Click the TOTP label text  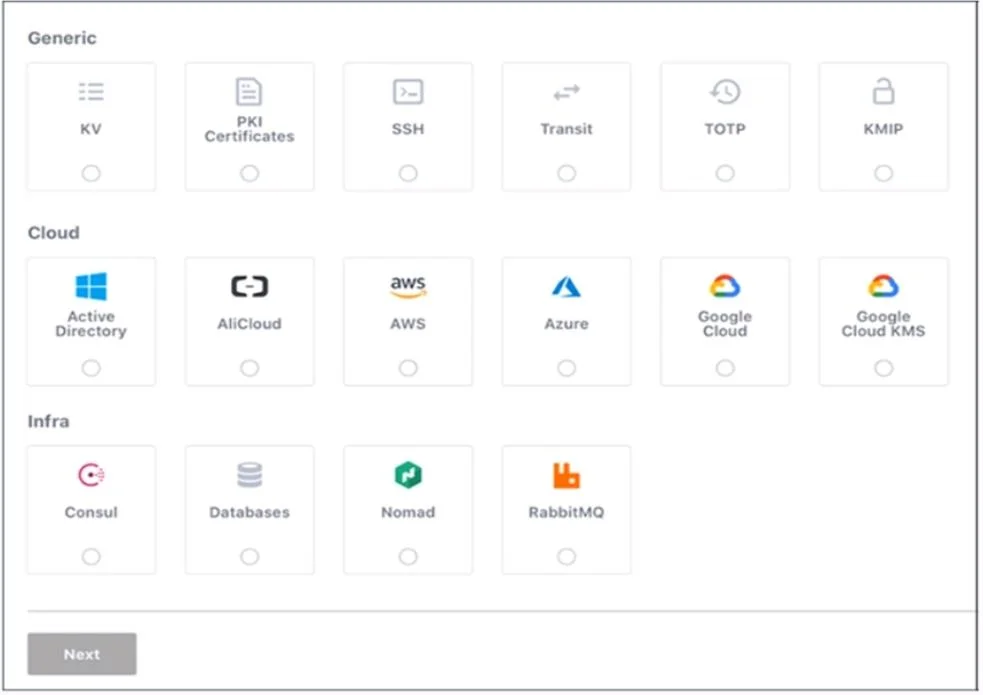click(x=725, y=129)
